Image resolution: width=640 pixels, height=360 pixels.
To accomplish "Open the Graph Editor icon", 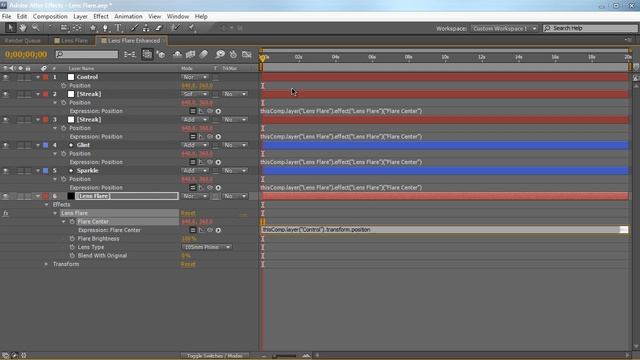I will point(247,54).
